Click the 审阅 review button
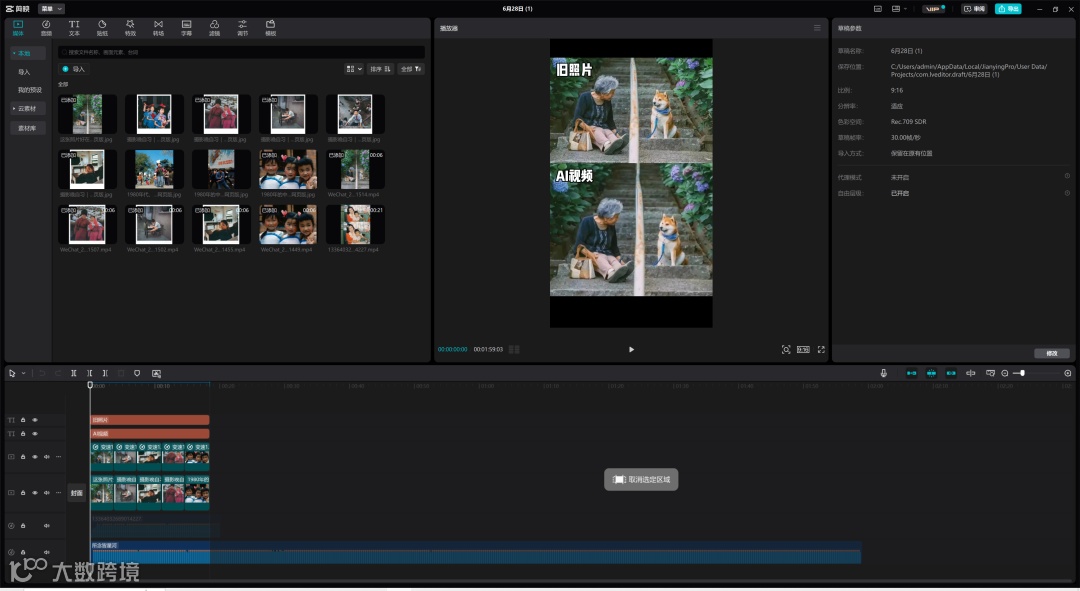Screen dimensions: 1080x591 975,9
